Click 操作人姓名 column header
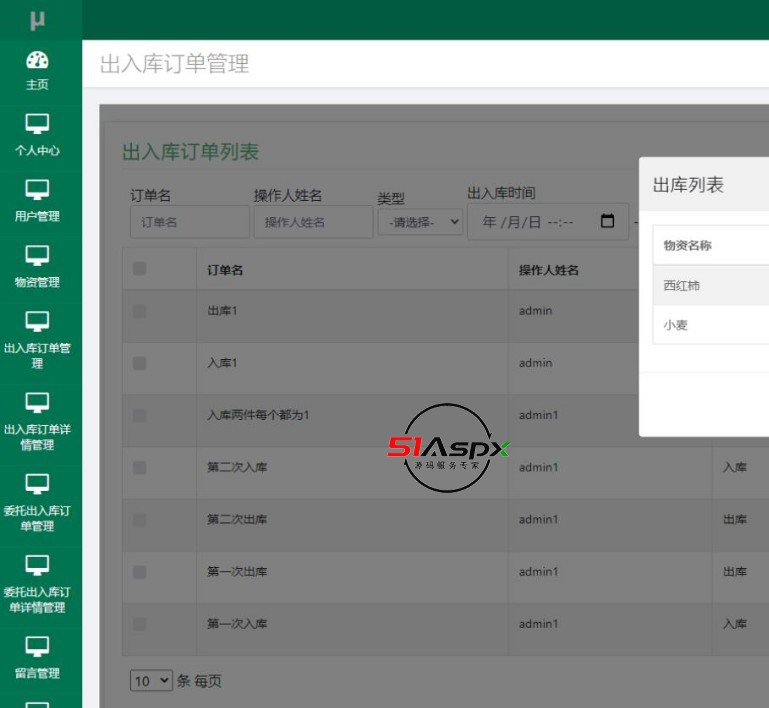Viewport: 769px width, 708px height. 549,270
